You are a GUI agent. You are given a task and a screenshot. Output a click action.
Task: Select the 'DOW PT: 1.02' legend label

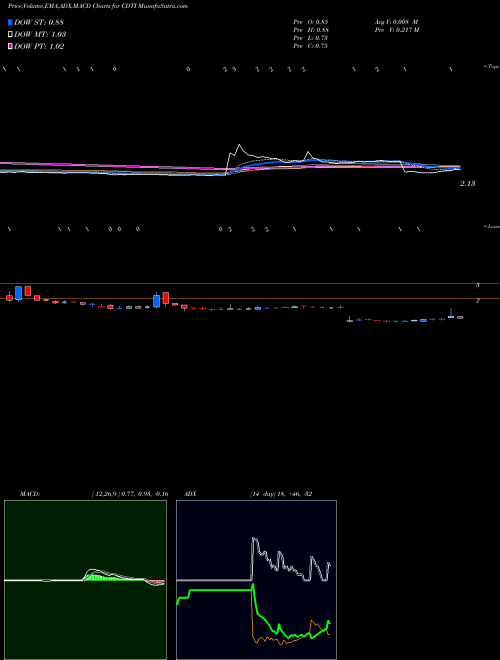coord(39,47)
